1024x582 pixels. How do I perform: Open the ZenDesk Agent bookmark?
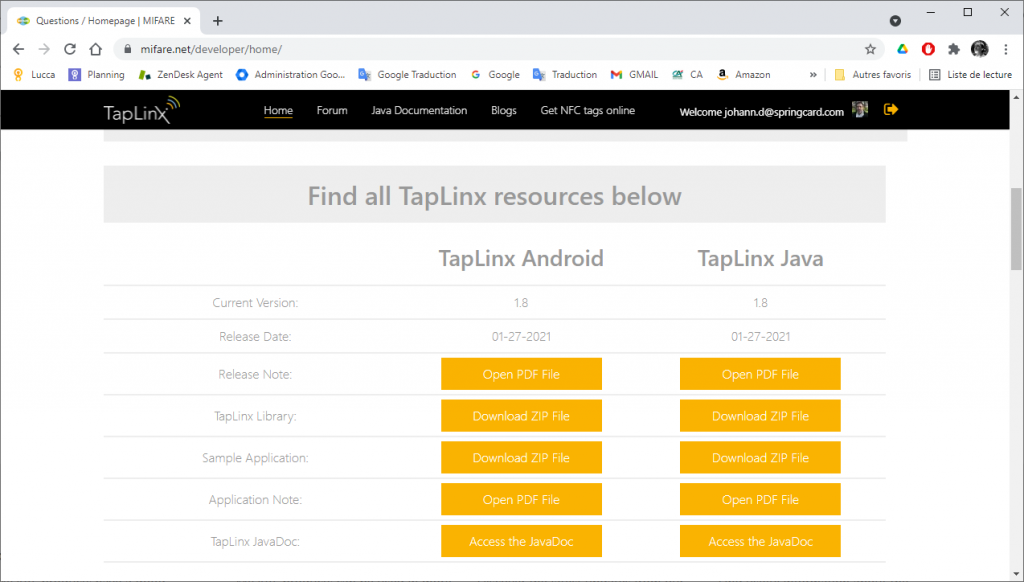[181, 74]
